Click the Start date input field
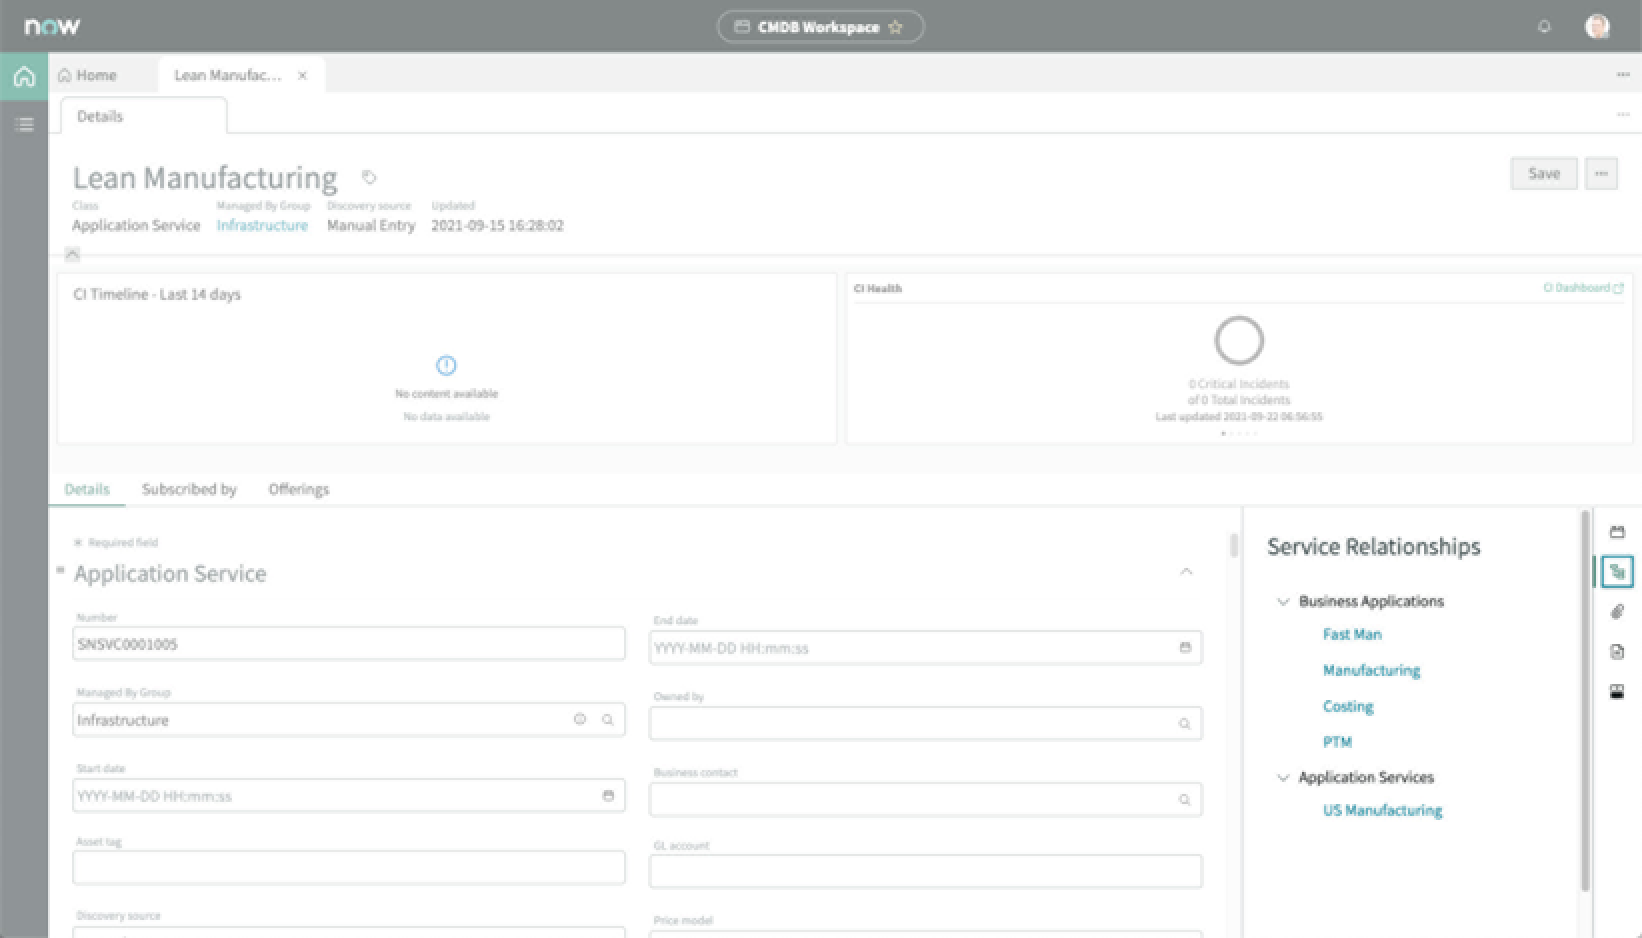The image size is (1642, 938). (349, 796)
